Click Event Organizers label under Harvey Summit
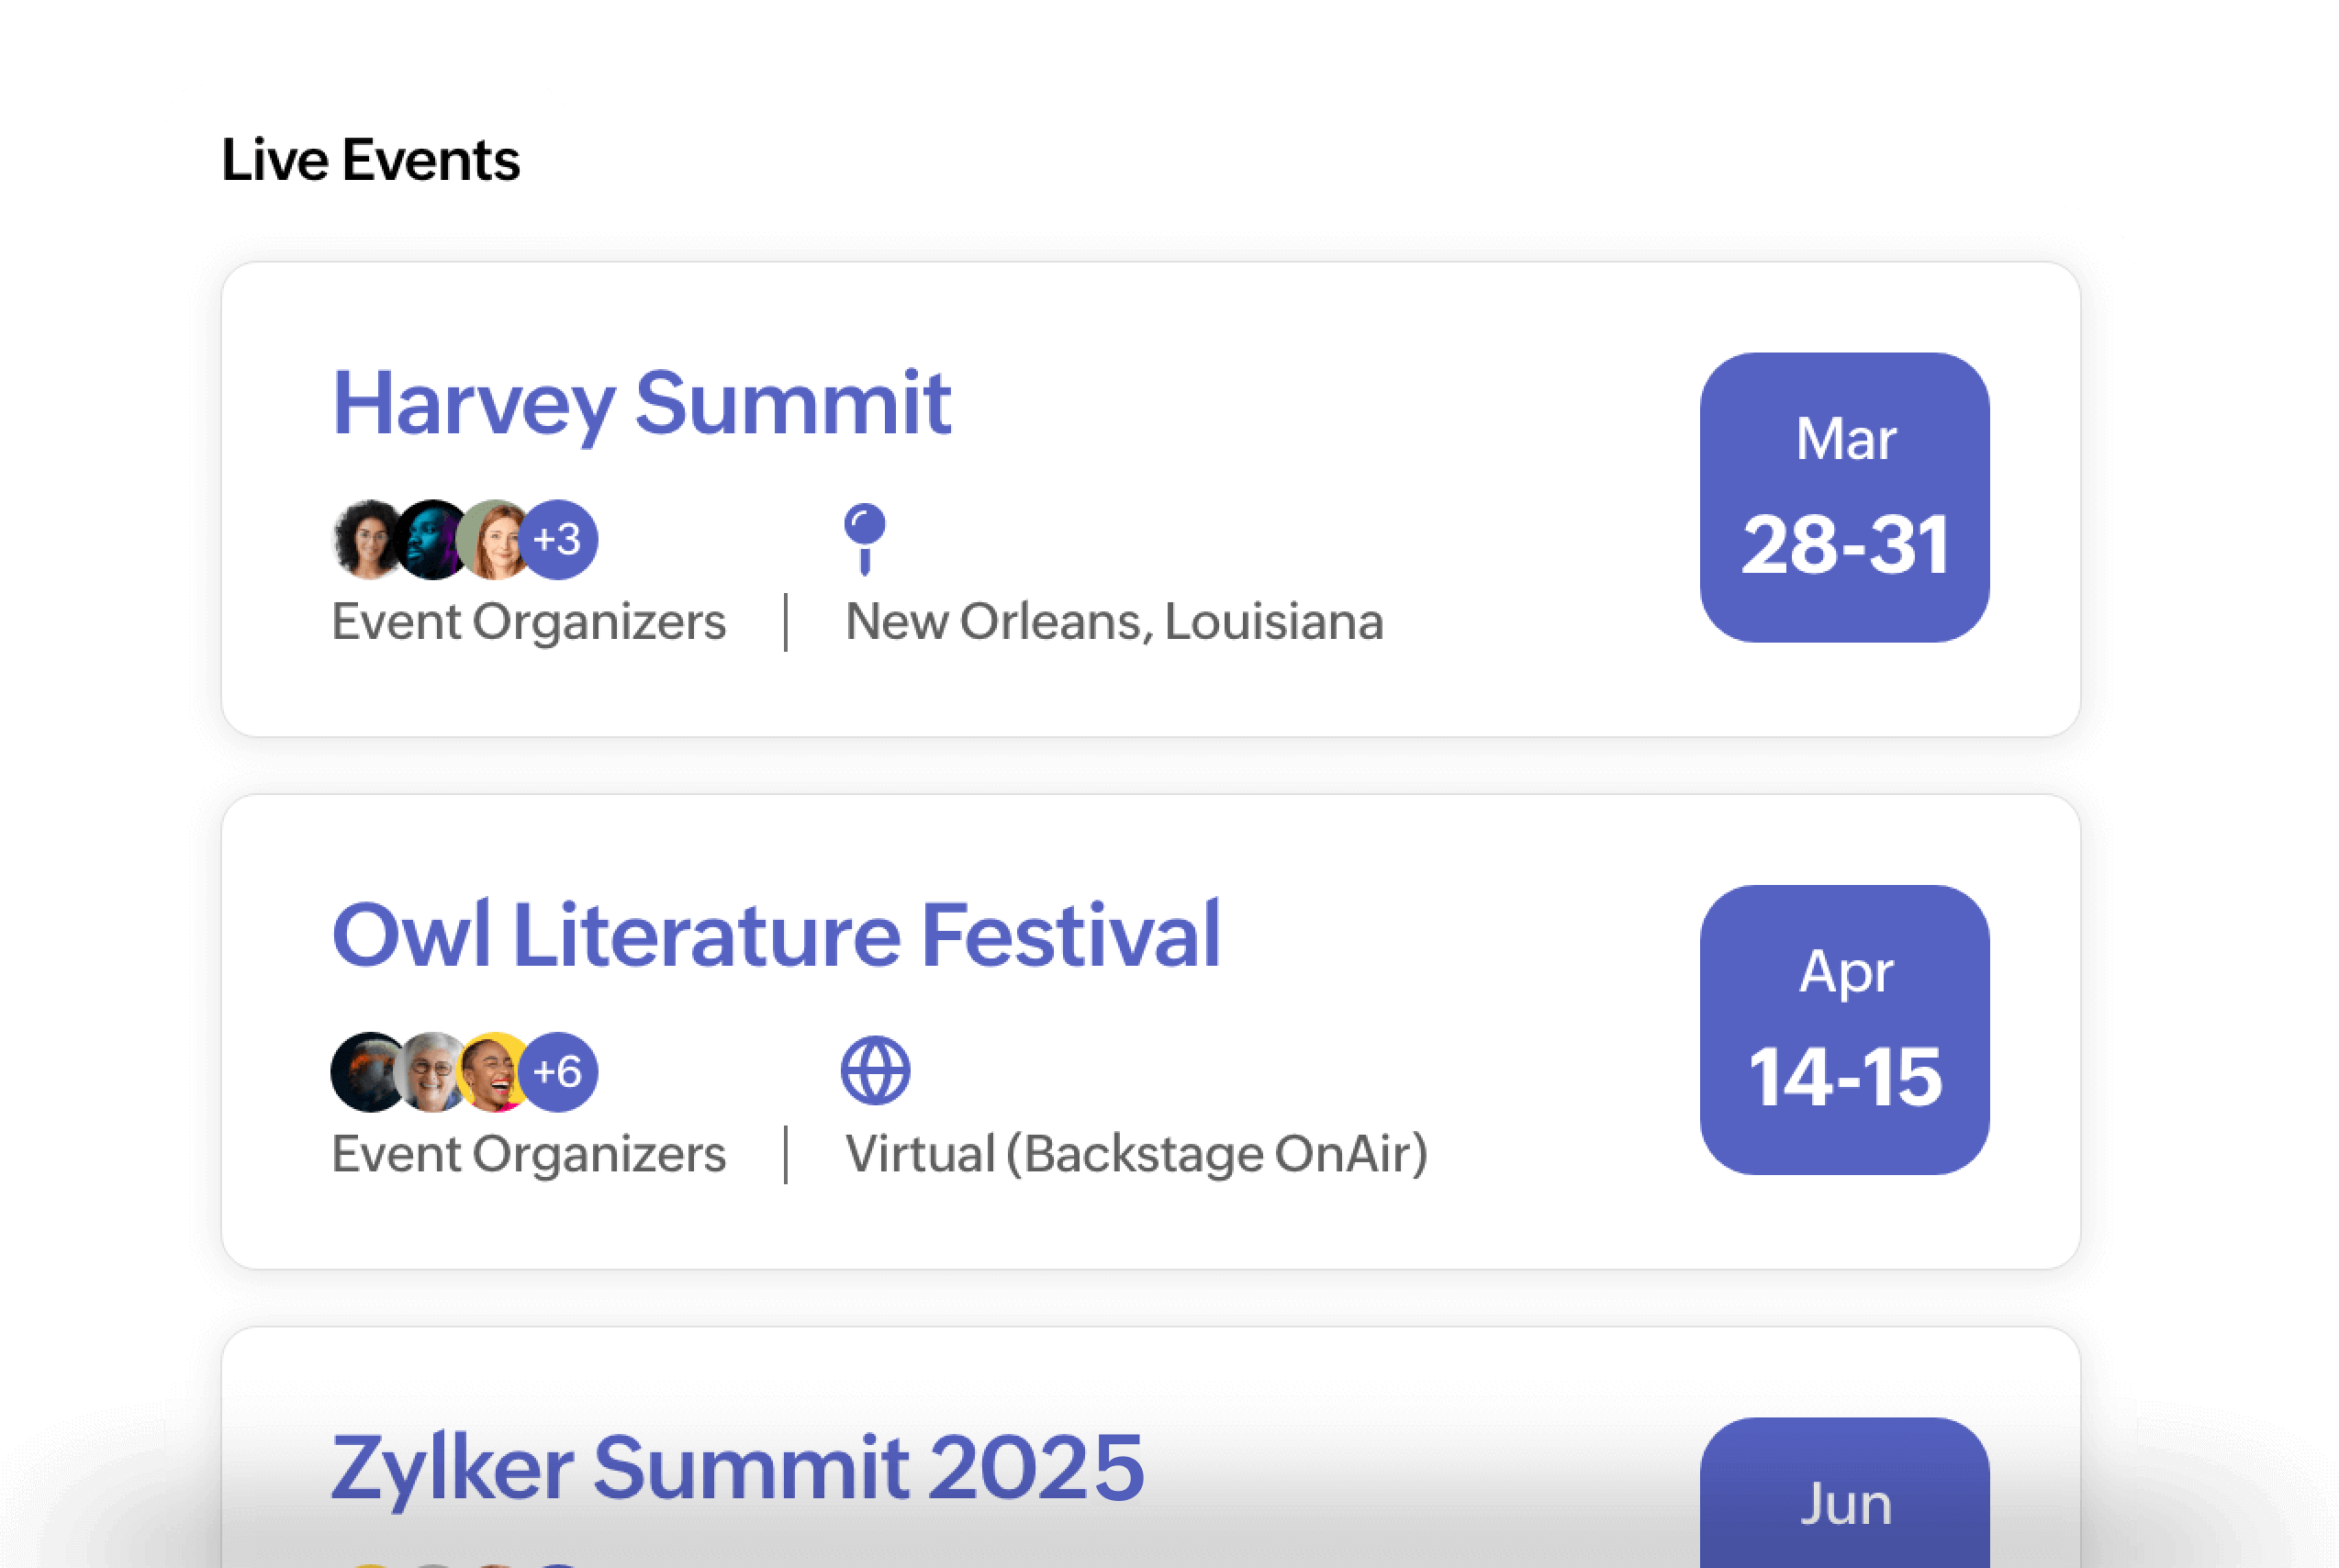Screen dimensions: 2339x1568 click(528, 623)
